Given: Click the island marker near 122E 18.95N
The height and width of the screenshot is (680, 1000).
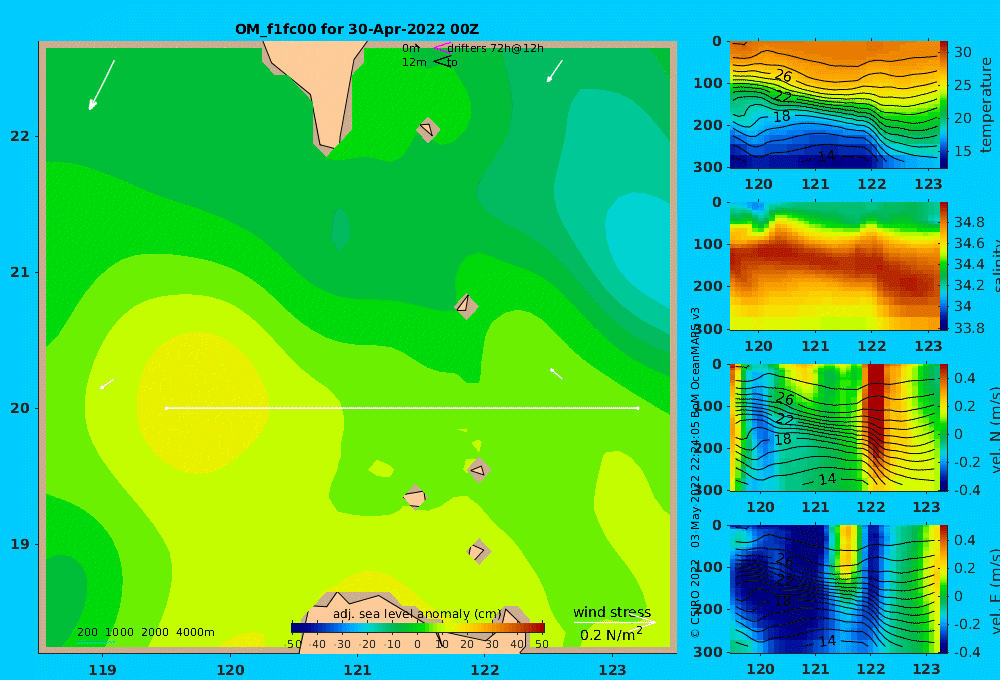Looking at the screenshot, I should tap(478, 552).
